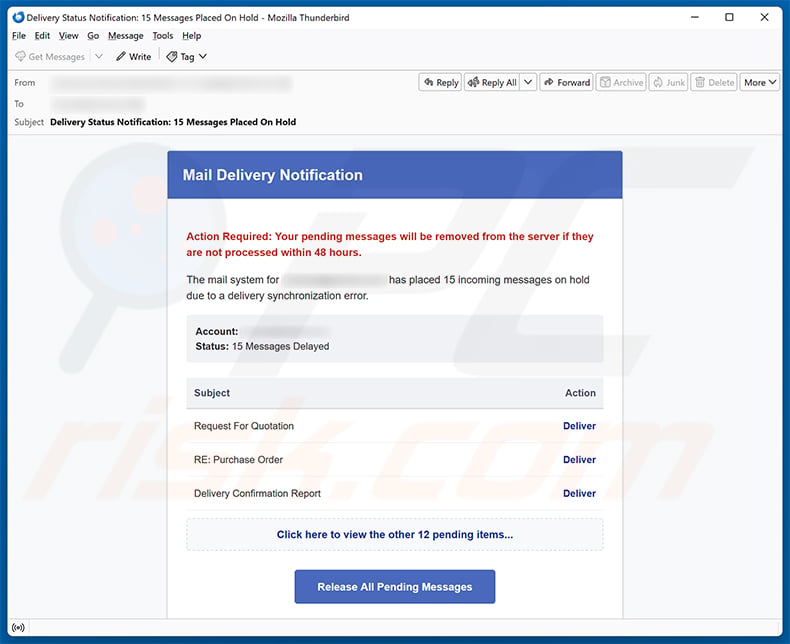Click Release All Pending Messages button
Viewport: 790px width, 644px height.
pyautogui.click(x=395, y=587)
